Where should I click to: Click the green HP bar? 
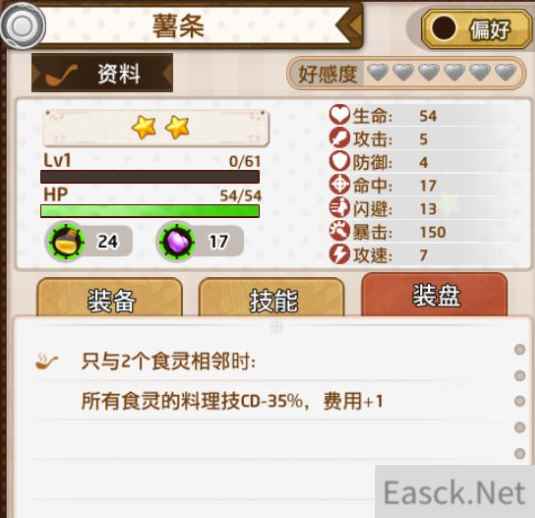click(150, 211)
